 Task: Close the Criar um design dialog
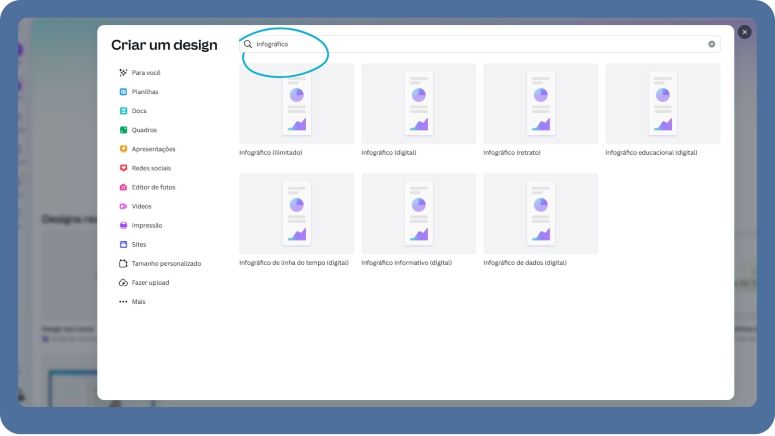tap(744, 32)
